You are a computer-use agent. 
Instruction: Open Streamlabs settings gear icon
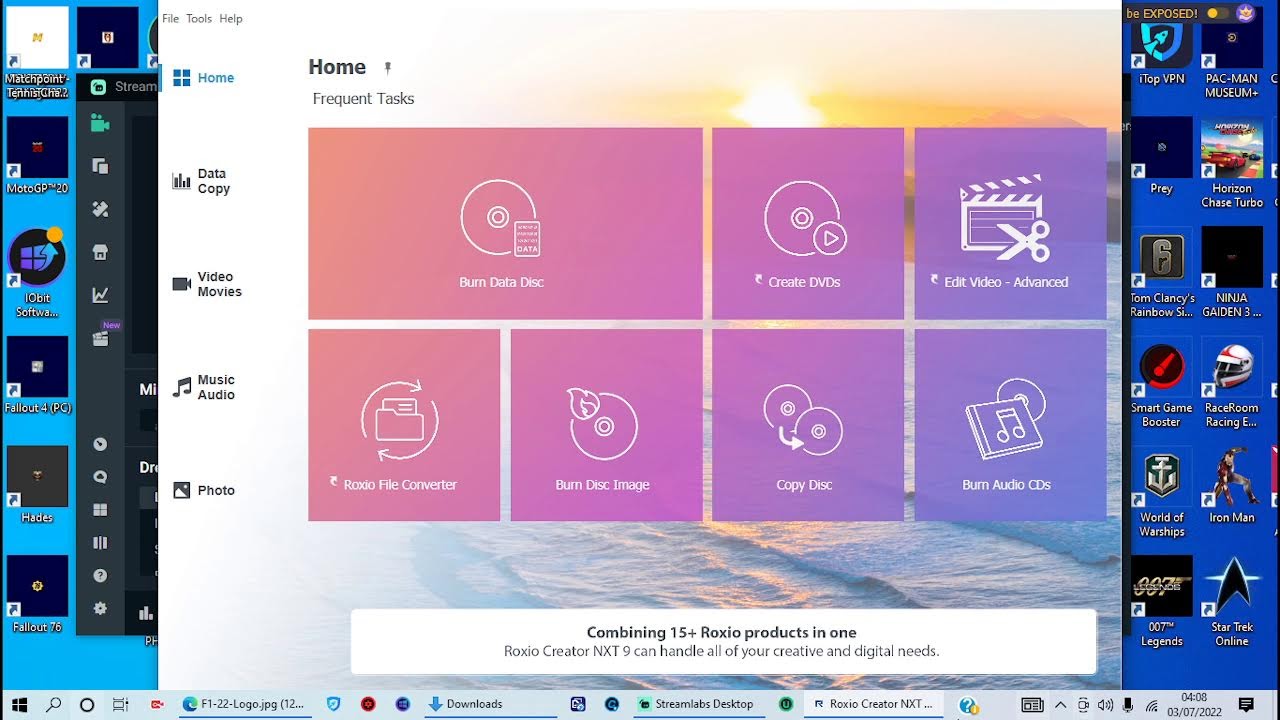pos(100,608)
